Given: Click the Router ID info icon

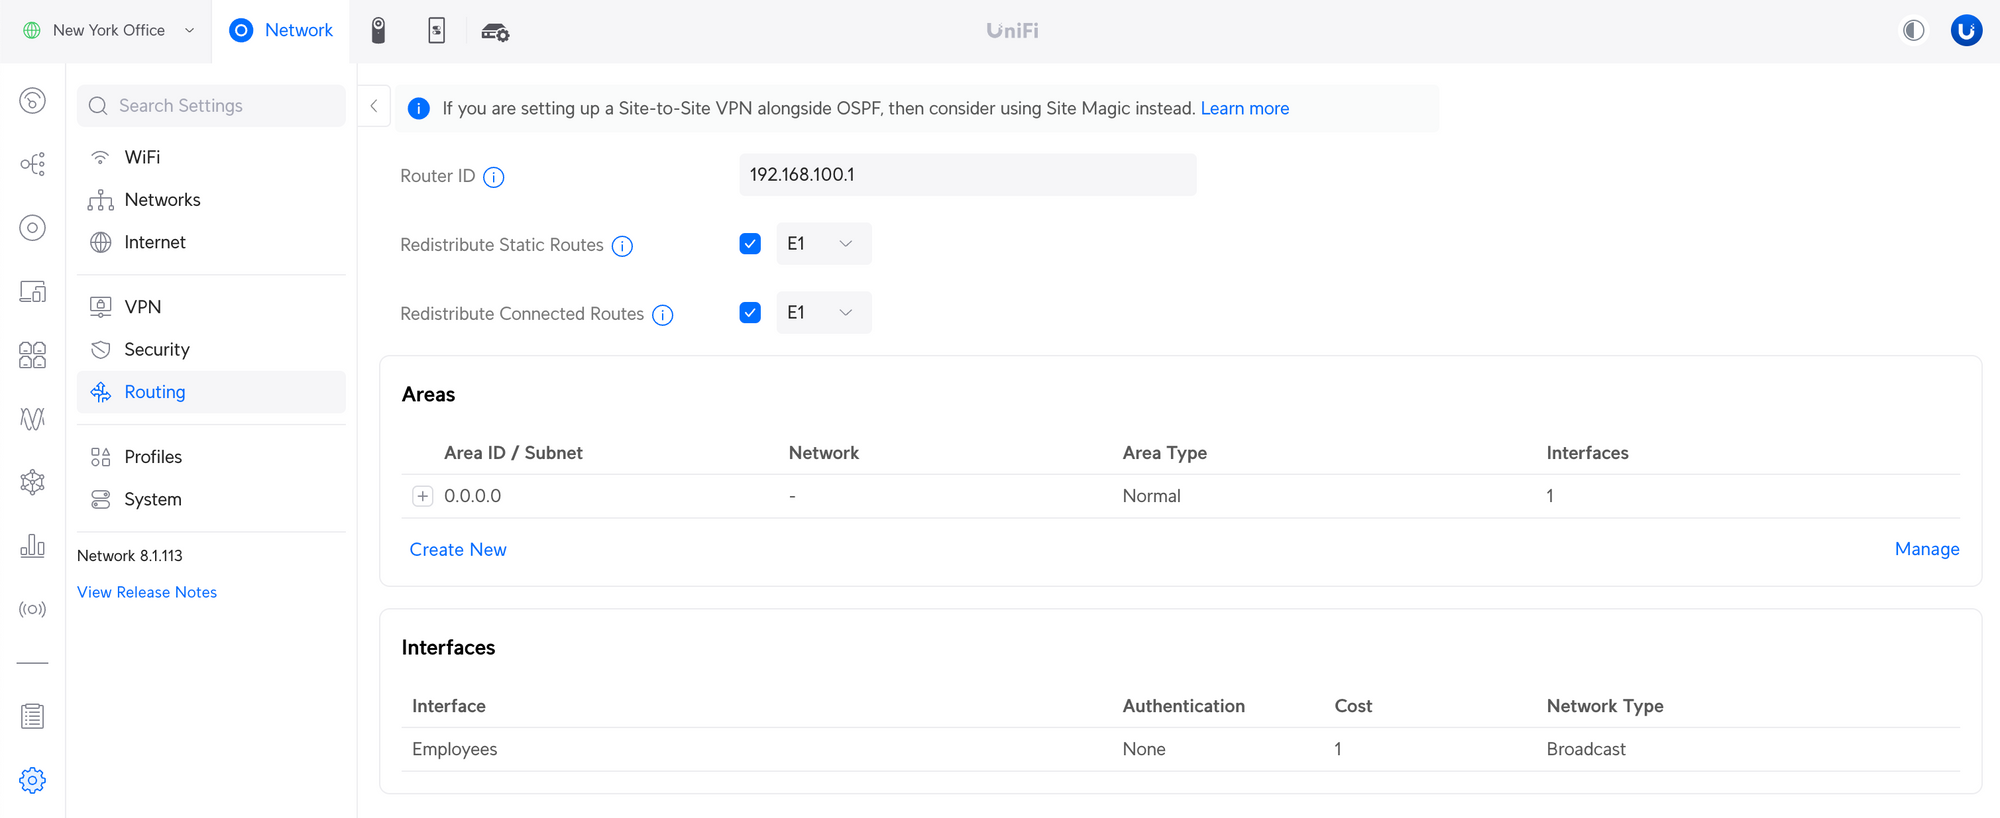Looking at the screenshot, I should [x=494, y=177].
